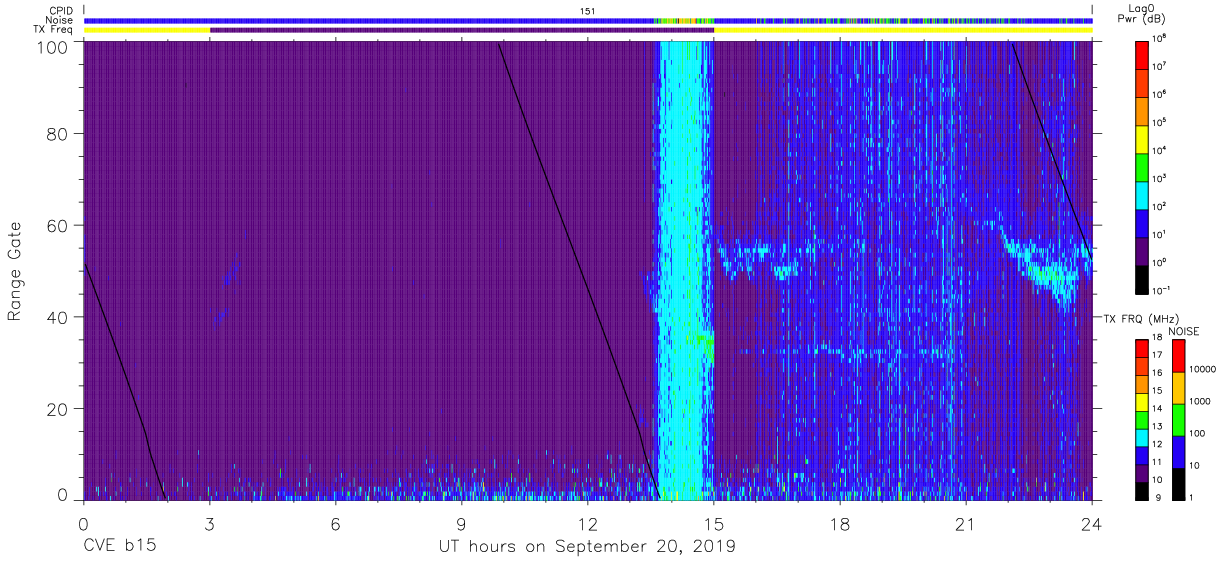The image size is (1228, 567).
Task: Click the 18 label on the TX FRQ colorbar
Action: [1158, 339]
